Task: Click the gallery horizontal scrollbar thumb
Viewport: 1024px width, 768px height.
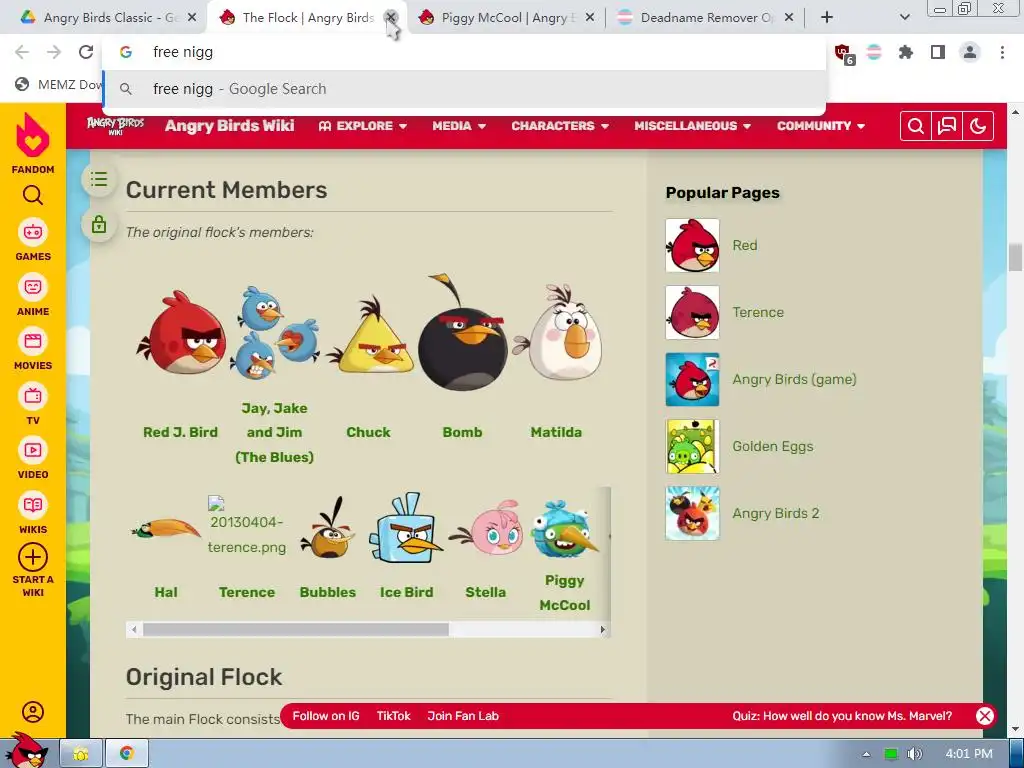Action: point(296,630)
